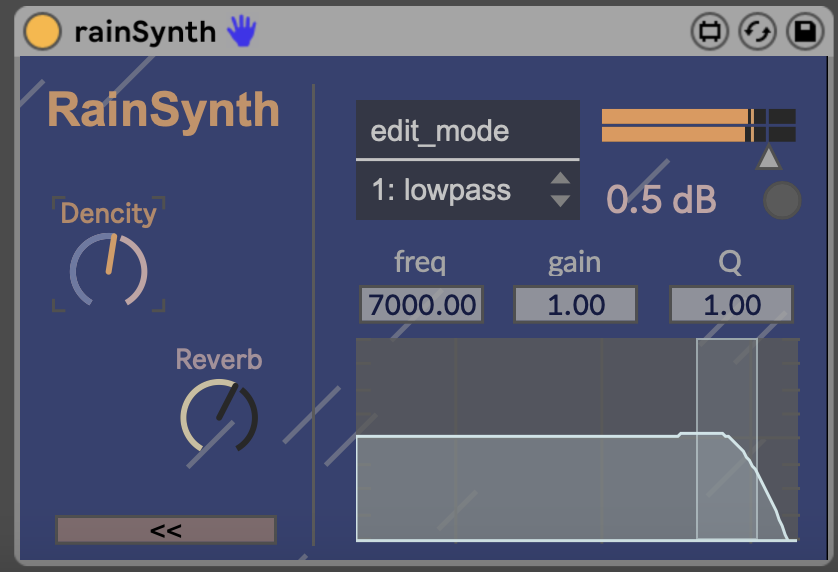Viewport: 838px width, 572px height.
Task: Open the device show/hide window icon
Action: tap(709, 32)
